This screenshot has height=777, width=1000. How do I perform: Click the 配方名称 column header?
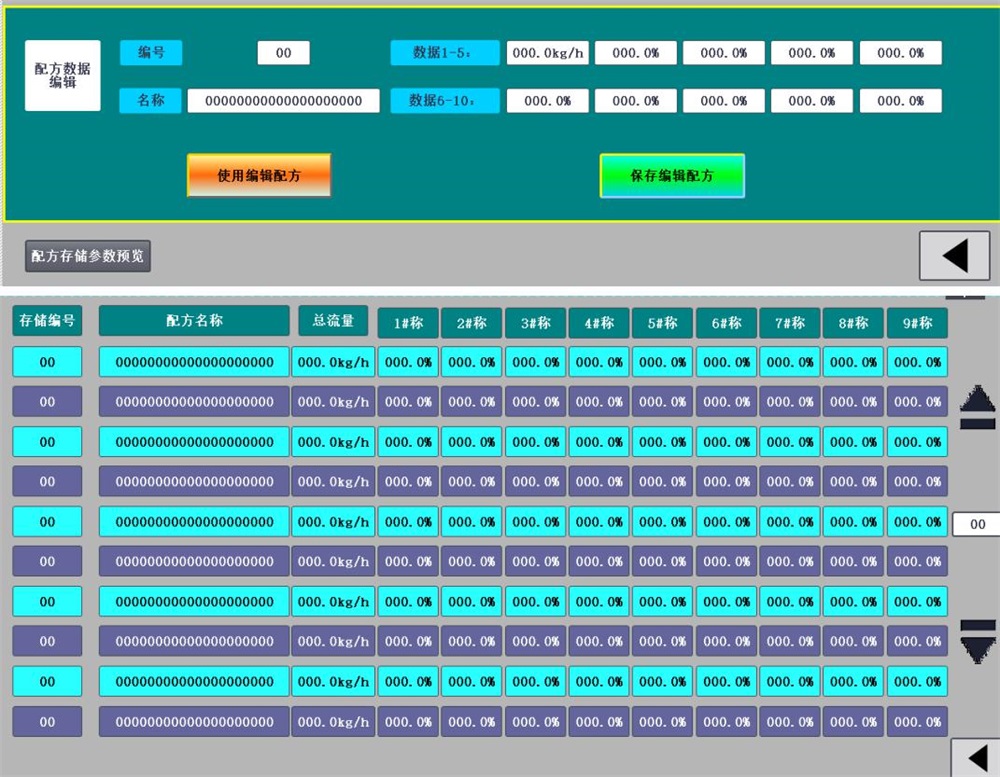[x=194, y=321]
